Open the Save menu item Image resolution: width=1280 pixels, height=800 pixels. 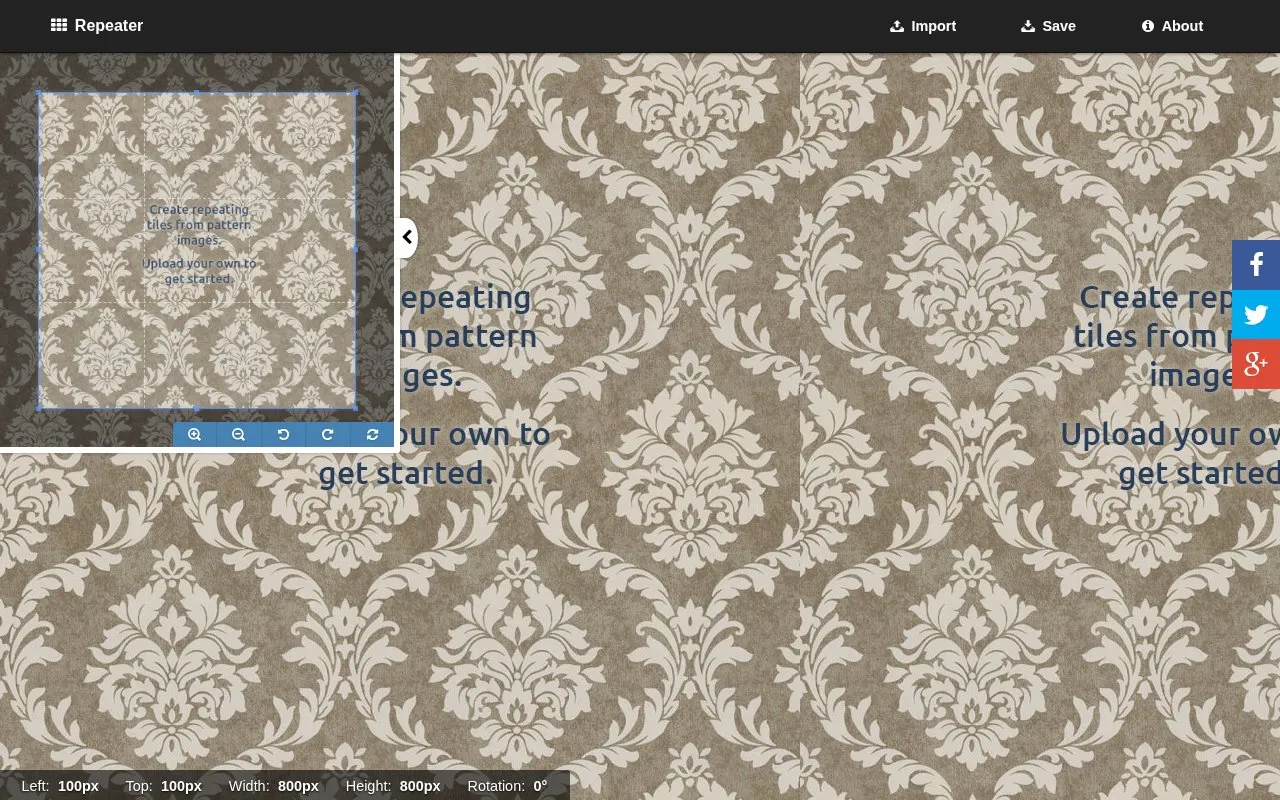1048,26
